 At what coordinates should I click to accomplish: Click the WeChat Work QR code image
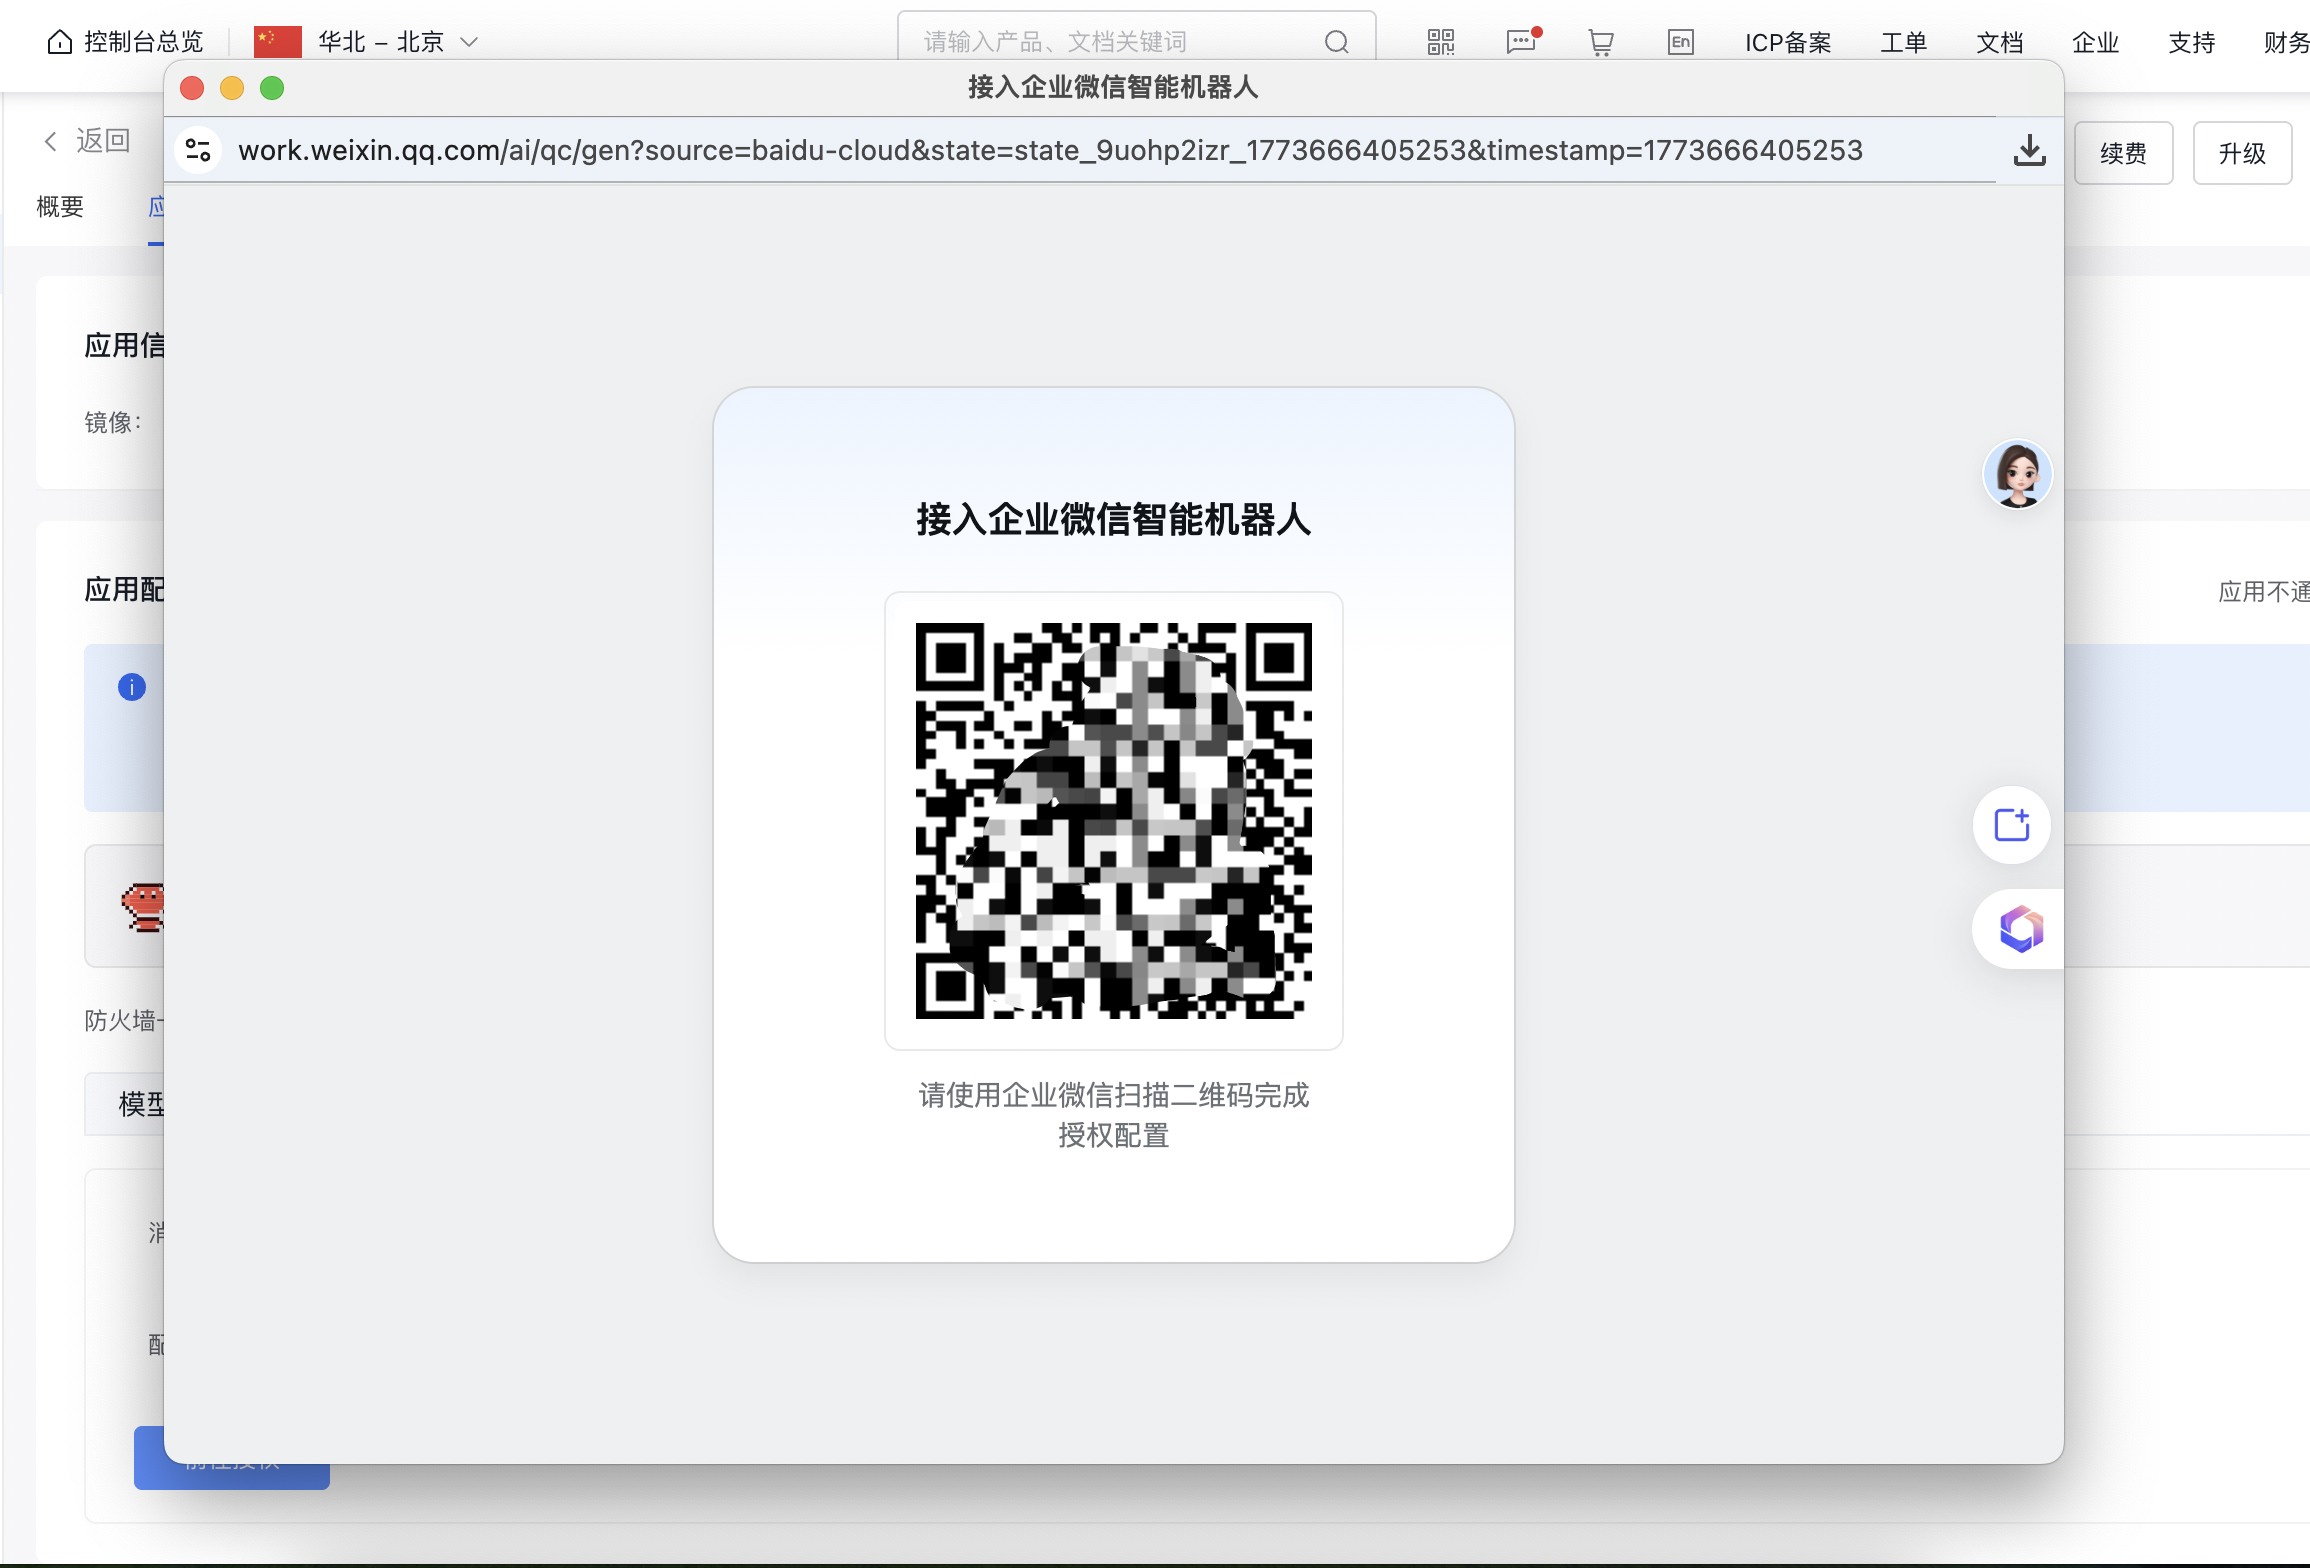1113,820
